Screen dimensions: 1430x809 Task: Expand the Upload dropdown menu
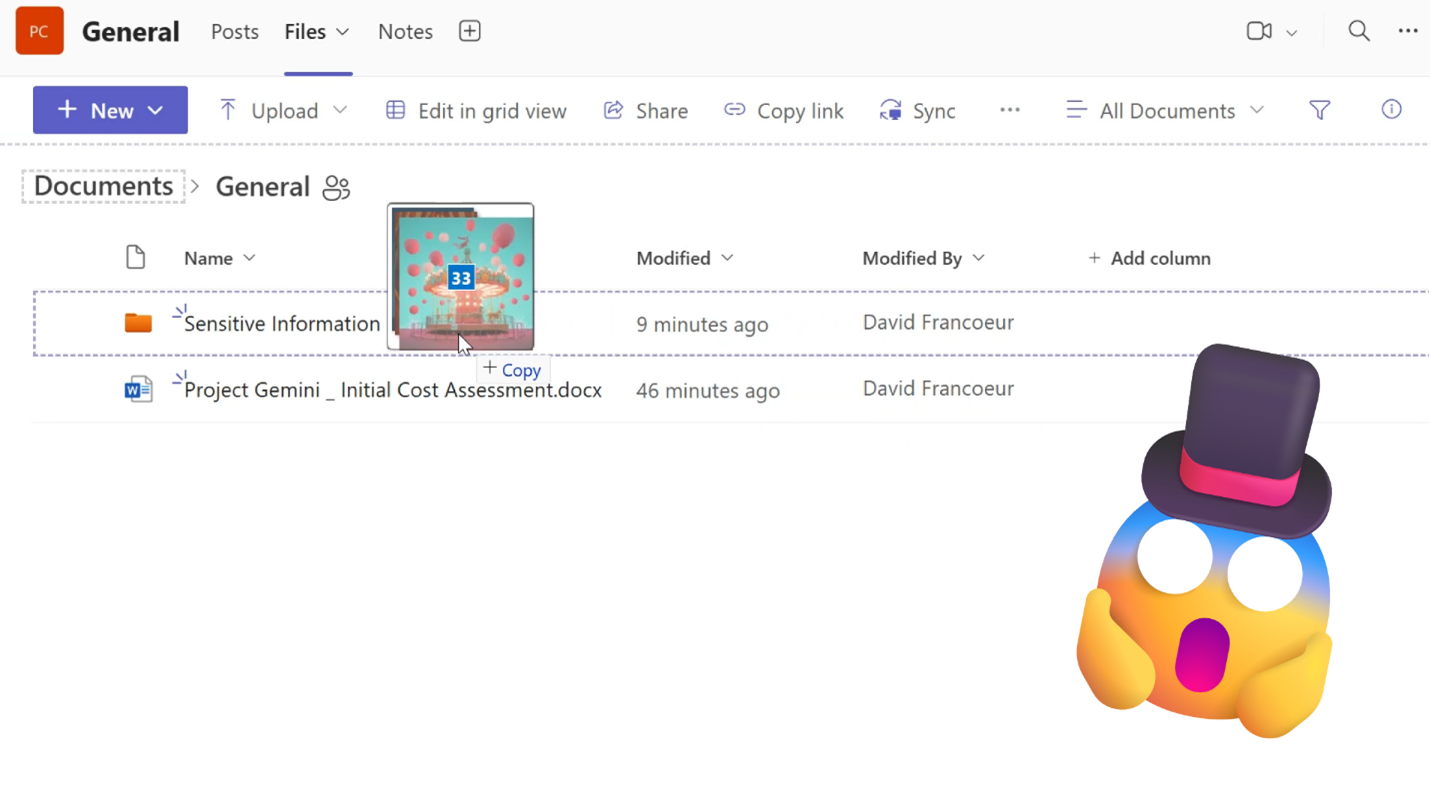[340, 110]
